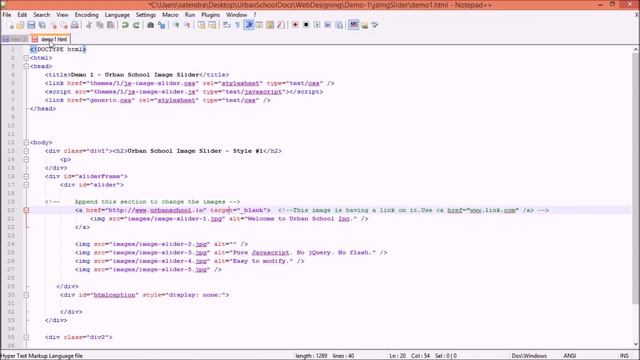Collapse the sliderFrame div fold marker
The height and width of the screenshot is (360, 640).
(x=26, y=176)
